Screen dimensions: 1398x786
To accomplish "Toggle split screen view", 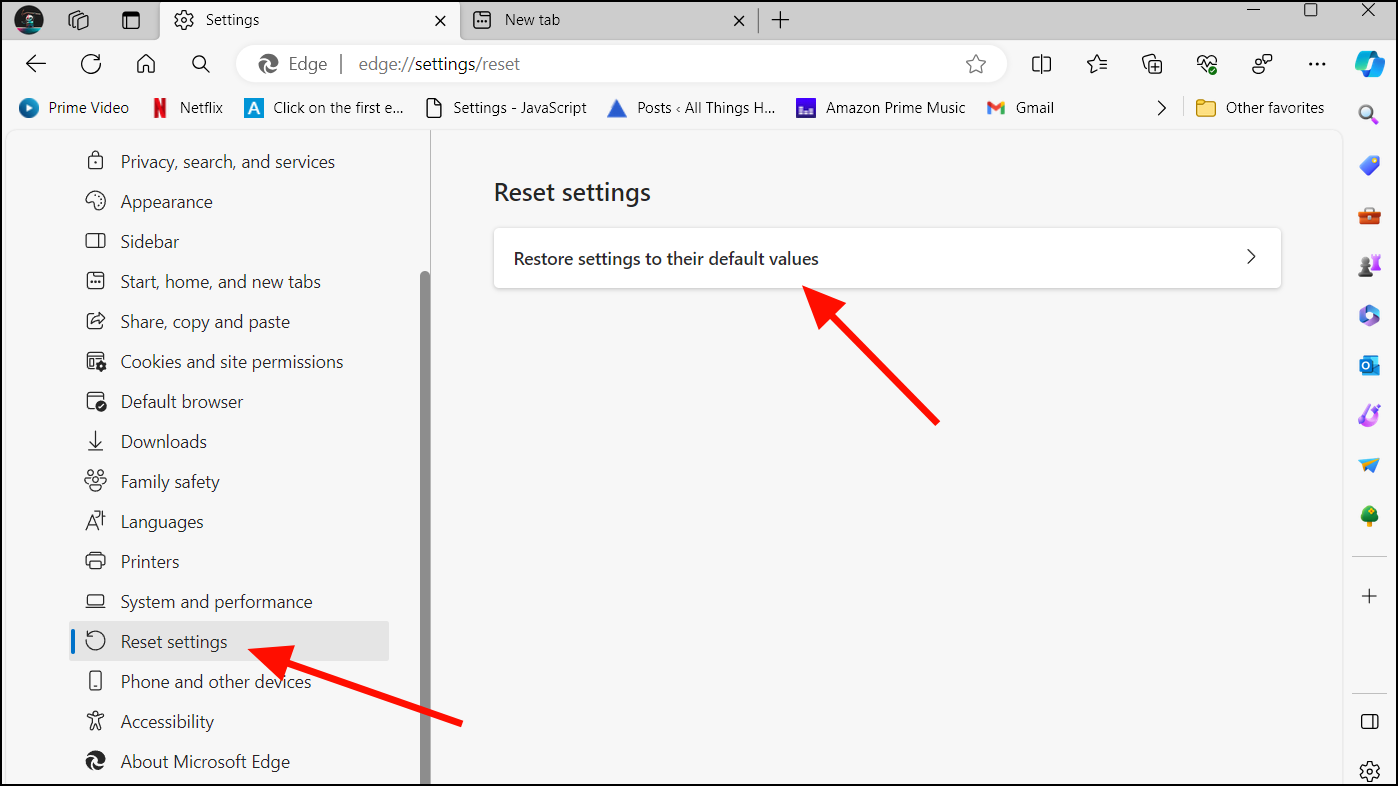I will [1041, 63].
